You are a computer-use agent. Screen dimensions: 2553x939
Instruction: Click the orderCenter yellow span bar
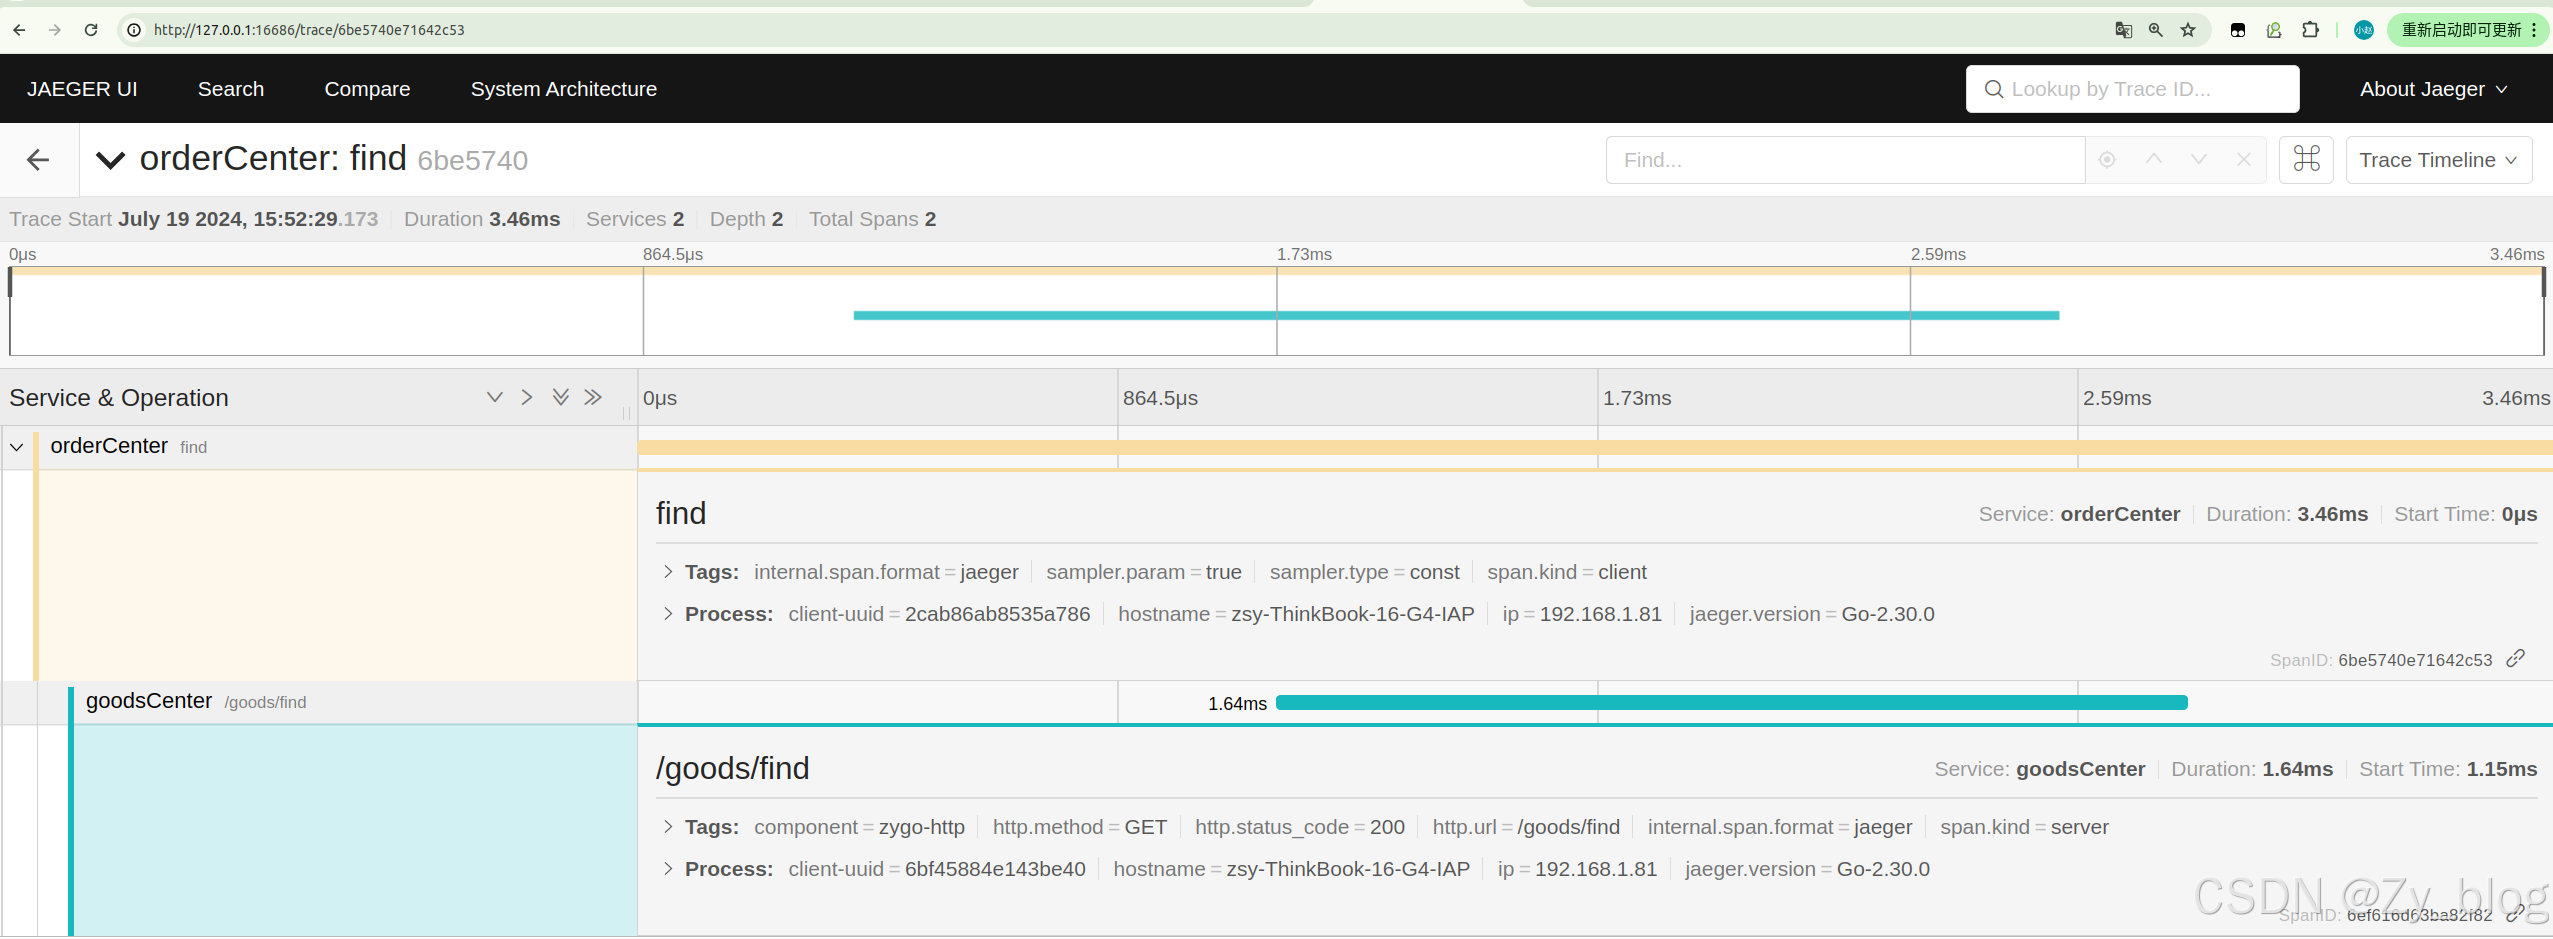[x=1595, y=447]
